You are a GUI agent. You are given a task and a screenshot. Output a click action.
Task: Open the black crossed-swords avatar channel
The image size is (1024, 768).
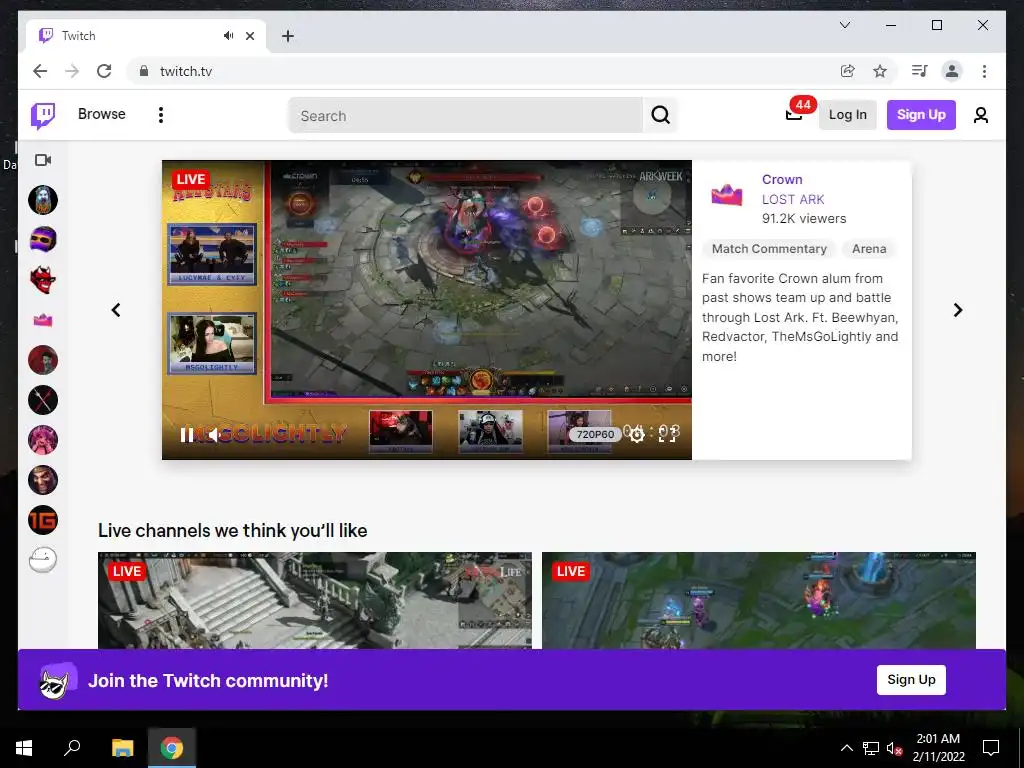(x=43, y=400)
